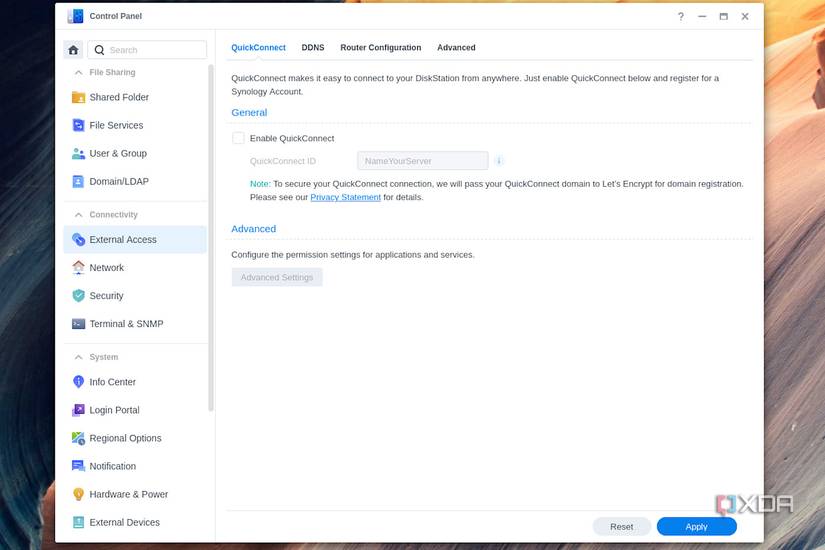Click the Reset button
The height and width of the screenshot is (550, 825).
coord(621,526)
